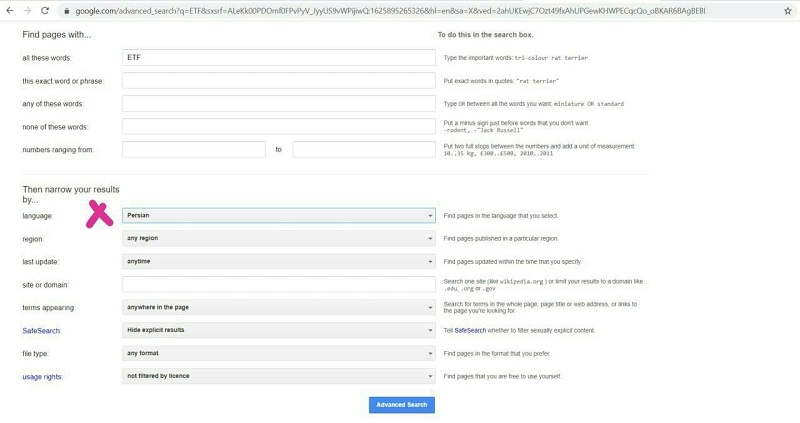Open the usage rights dropdown

click(279, 376)
